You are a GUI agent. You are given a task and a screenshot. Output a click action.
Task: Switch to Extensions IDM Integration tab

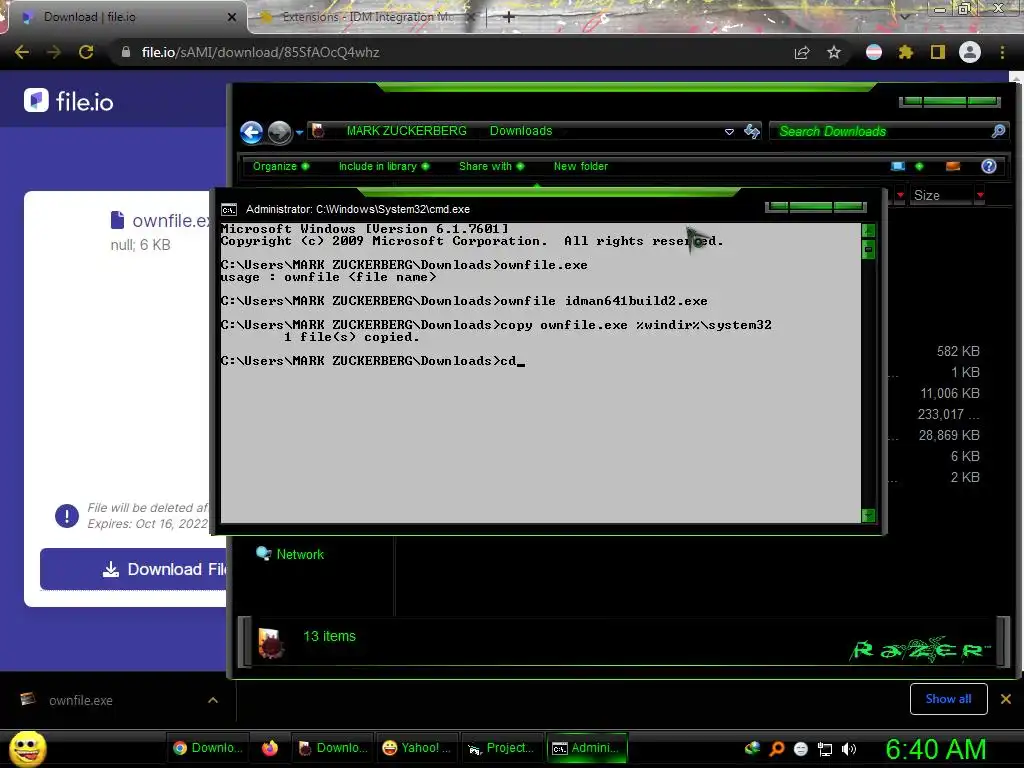point(366,17)
